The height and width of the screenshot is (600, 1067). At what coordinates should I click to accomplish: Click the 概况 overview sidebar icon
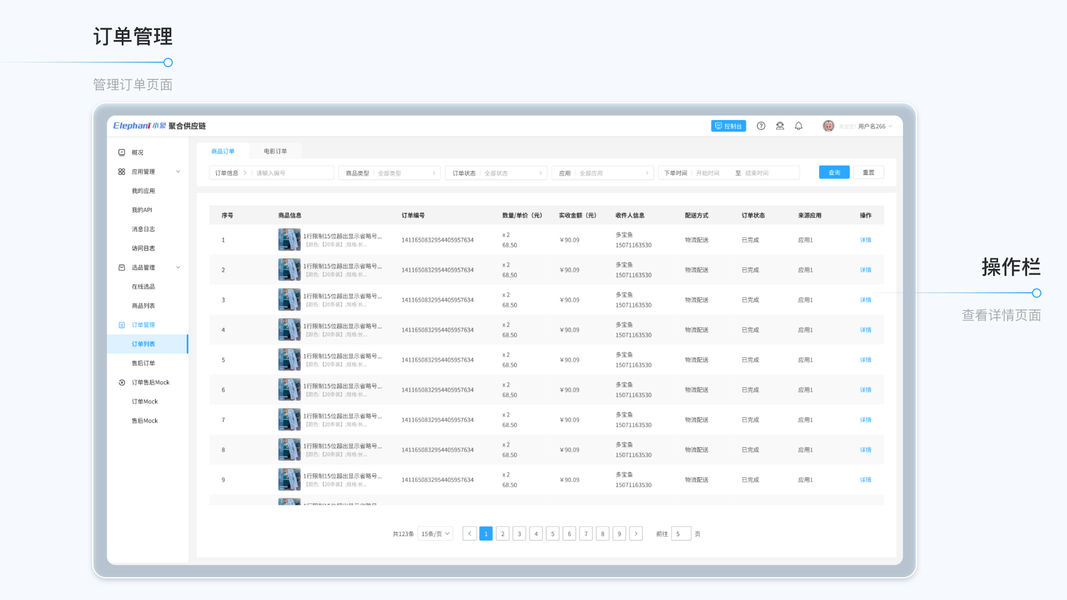point(122,152)
